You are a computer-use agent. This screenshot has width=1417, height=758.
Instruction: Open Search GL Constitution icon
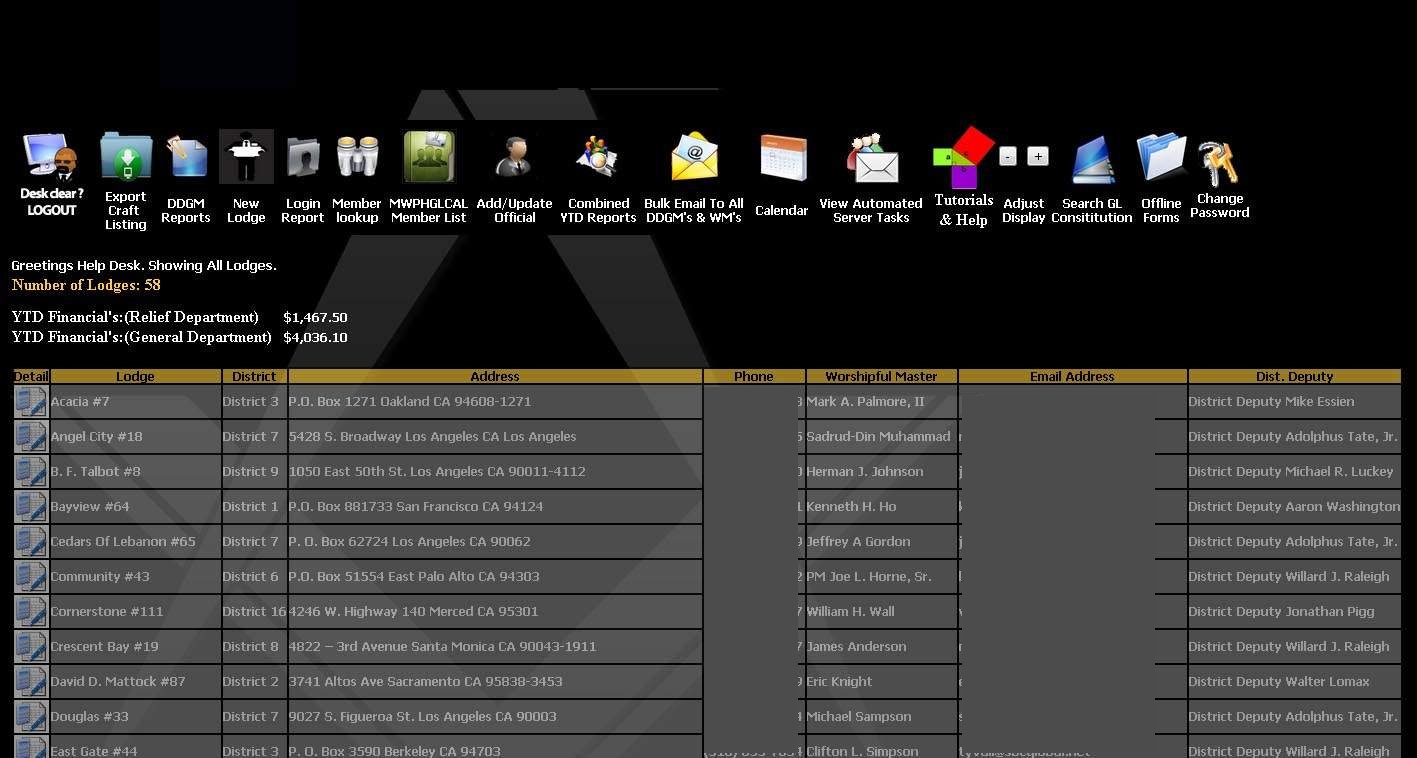1092,160
